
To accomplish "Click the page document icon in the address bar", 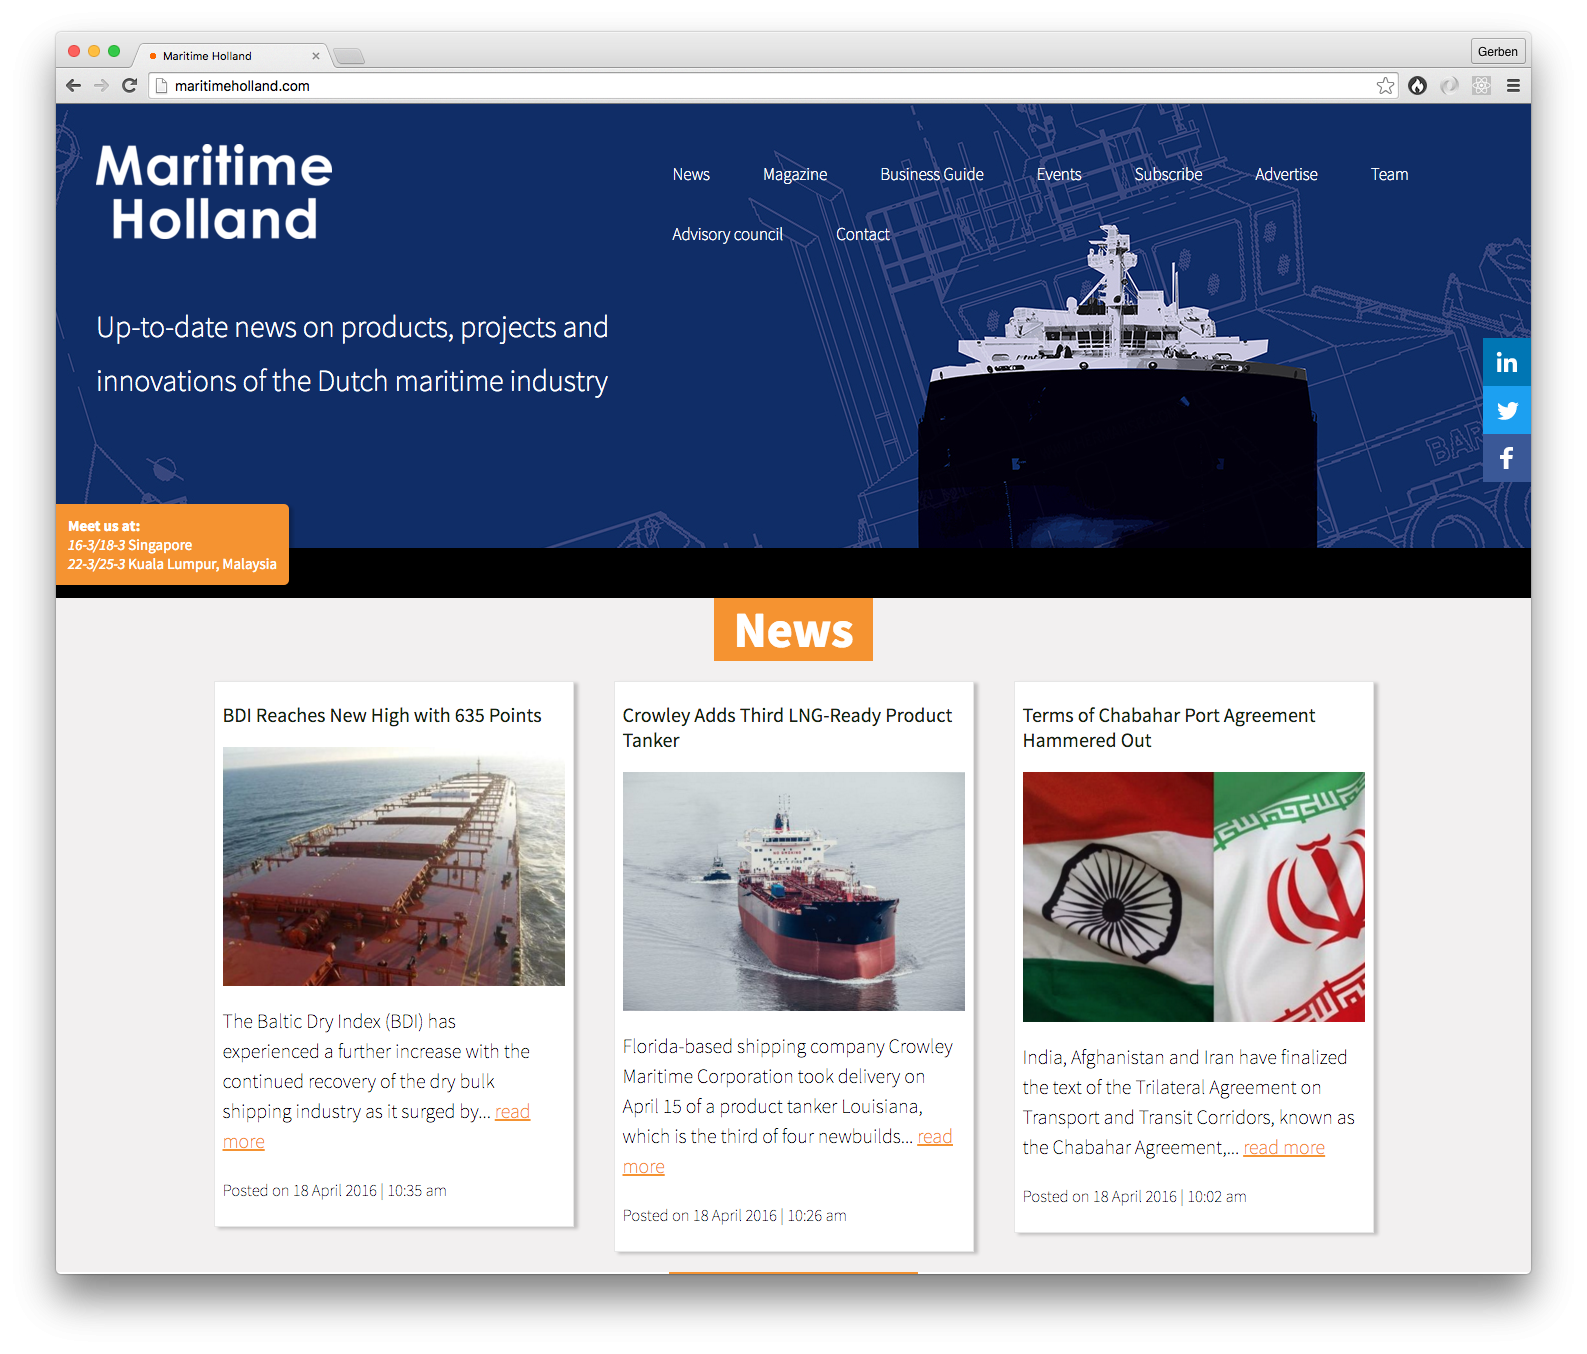I will point(162,86).
